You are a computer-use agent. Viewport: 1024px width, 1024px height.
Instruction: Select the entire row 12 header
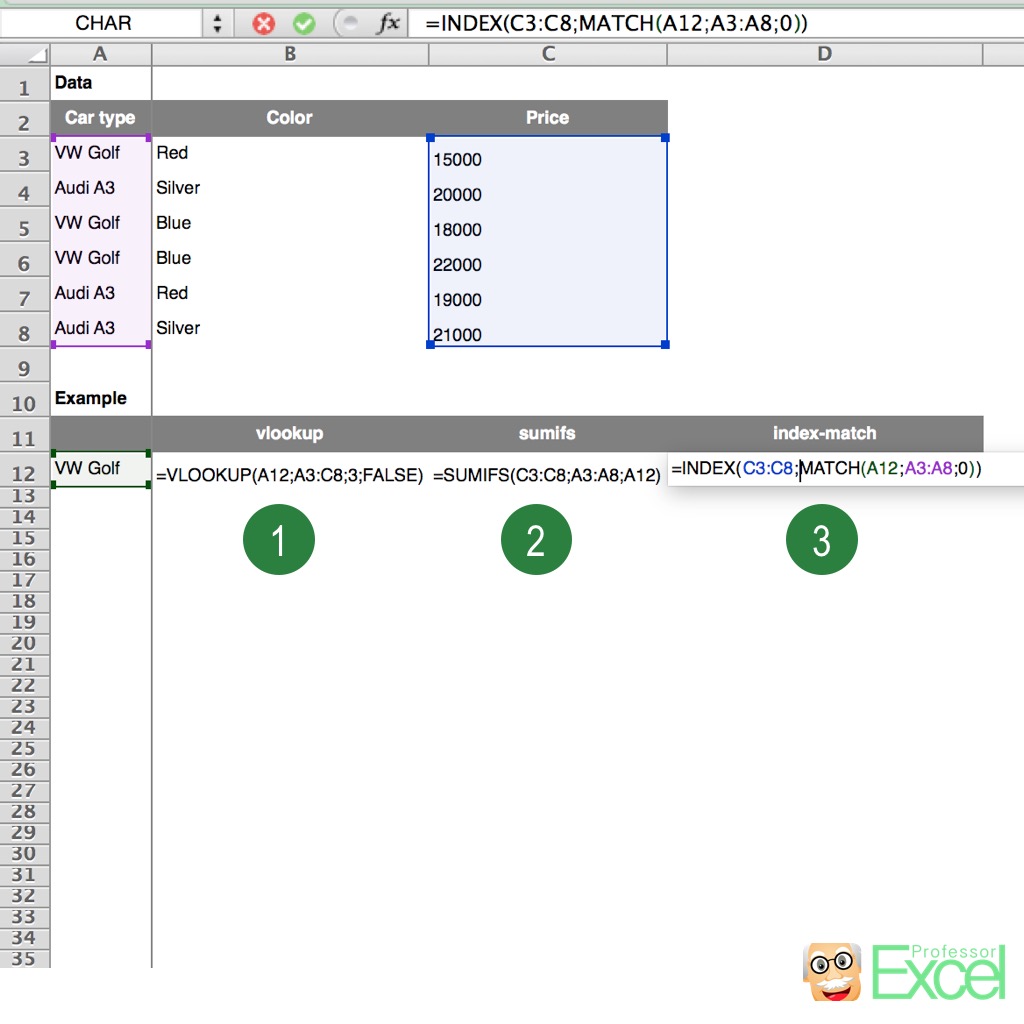[22, 469]
